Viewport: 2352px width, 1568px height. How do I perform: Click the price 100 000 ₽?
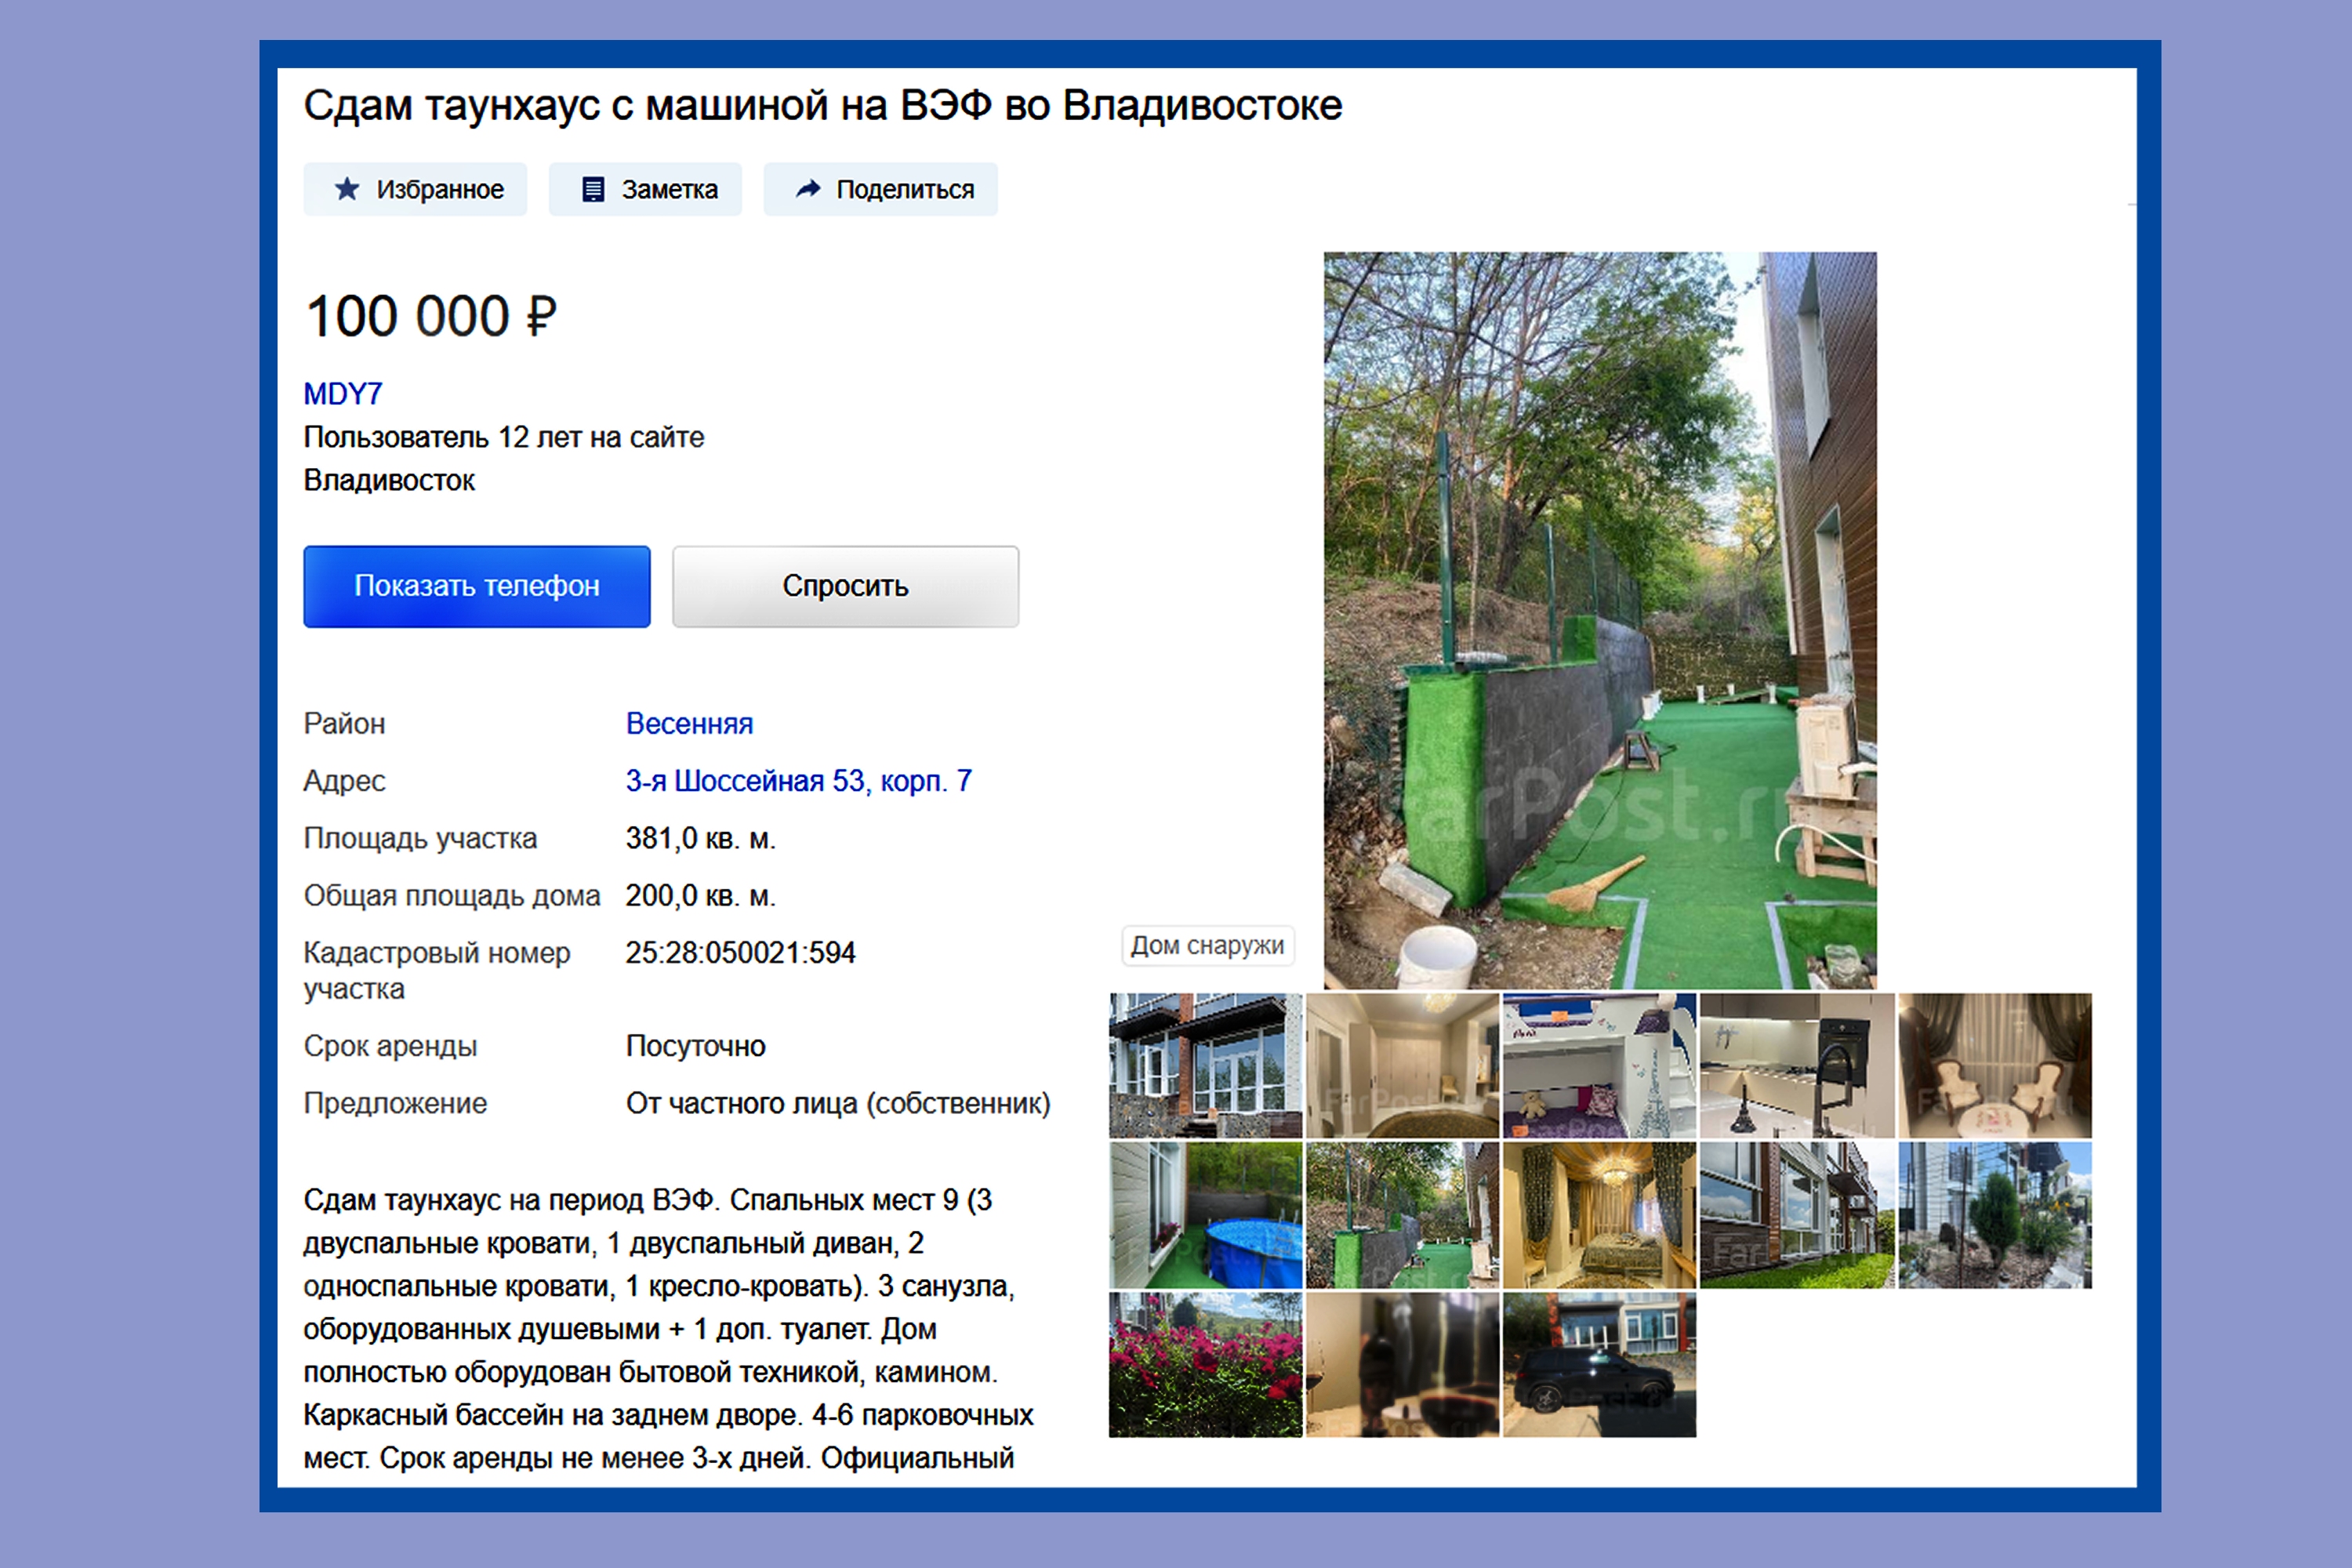tap(431, 316)
